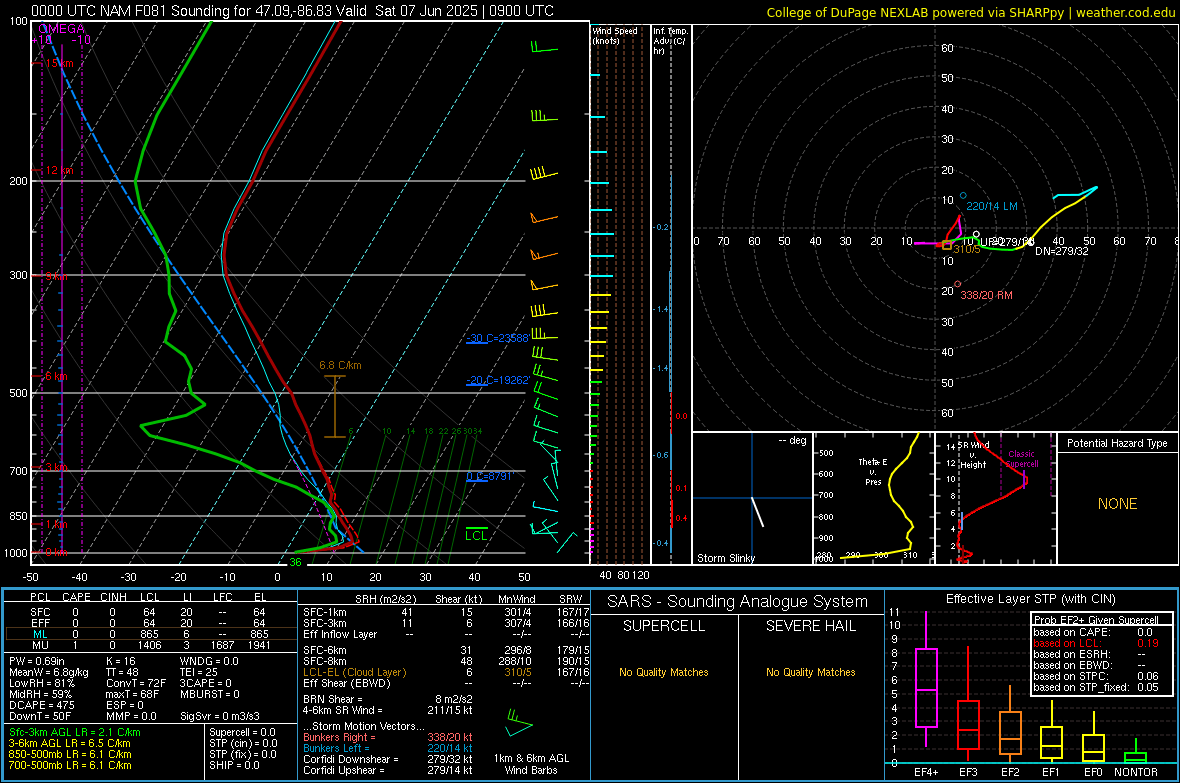1180x783 pixels.
Task: Click the MeanW = 6.8g/kg value
Action: tap(49, 672)
